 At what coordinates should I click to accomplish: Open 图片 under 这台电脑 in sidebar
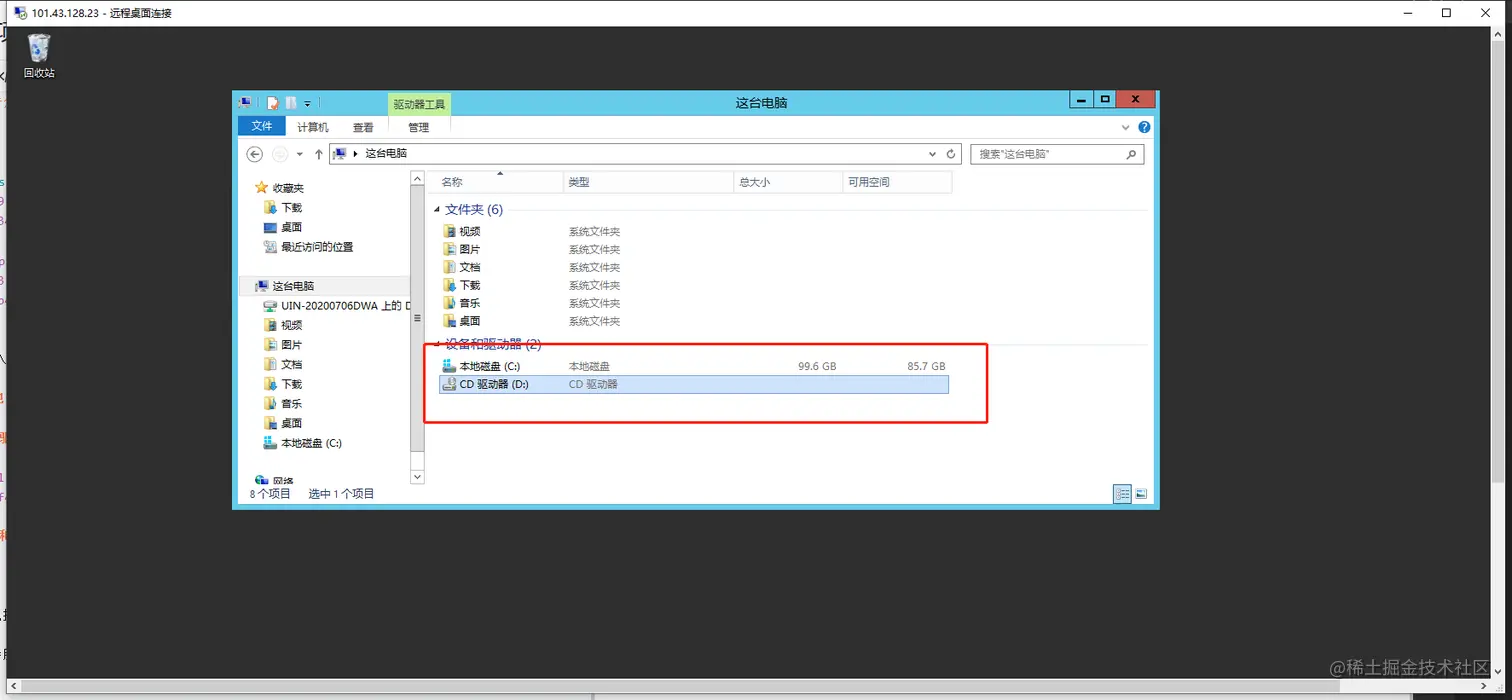coord(291,345)
